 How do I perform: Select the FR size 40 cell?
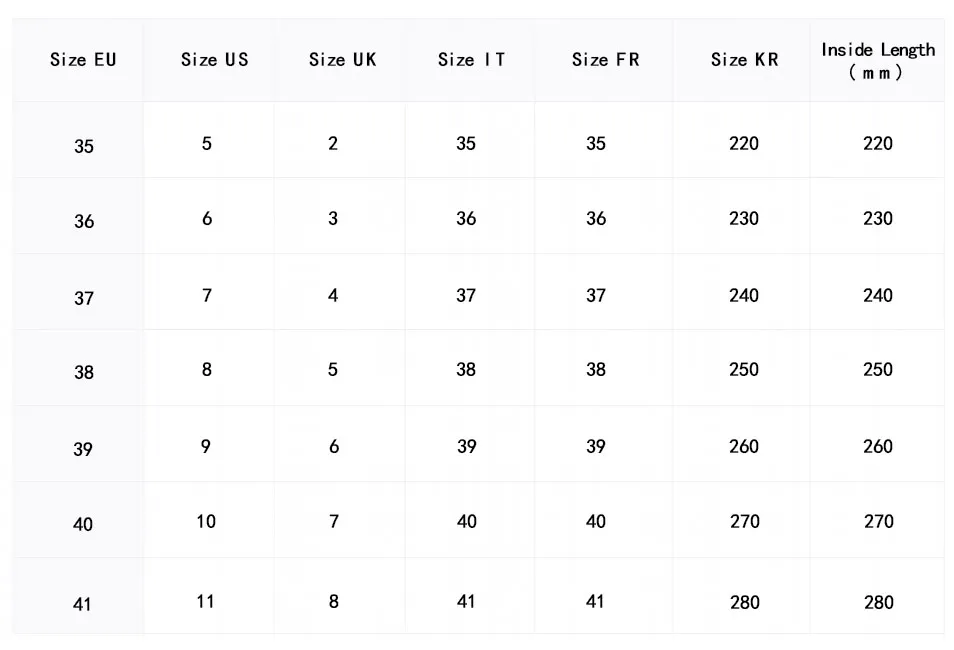click(596, 521)
